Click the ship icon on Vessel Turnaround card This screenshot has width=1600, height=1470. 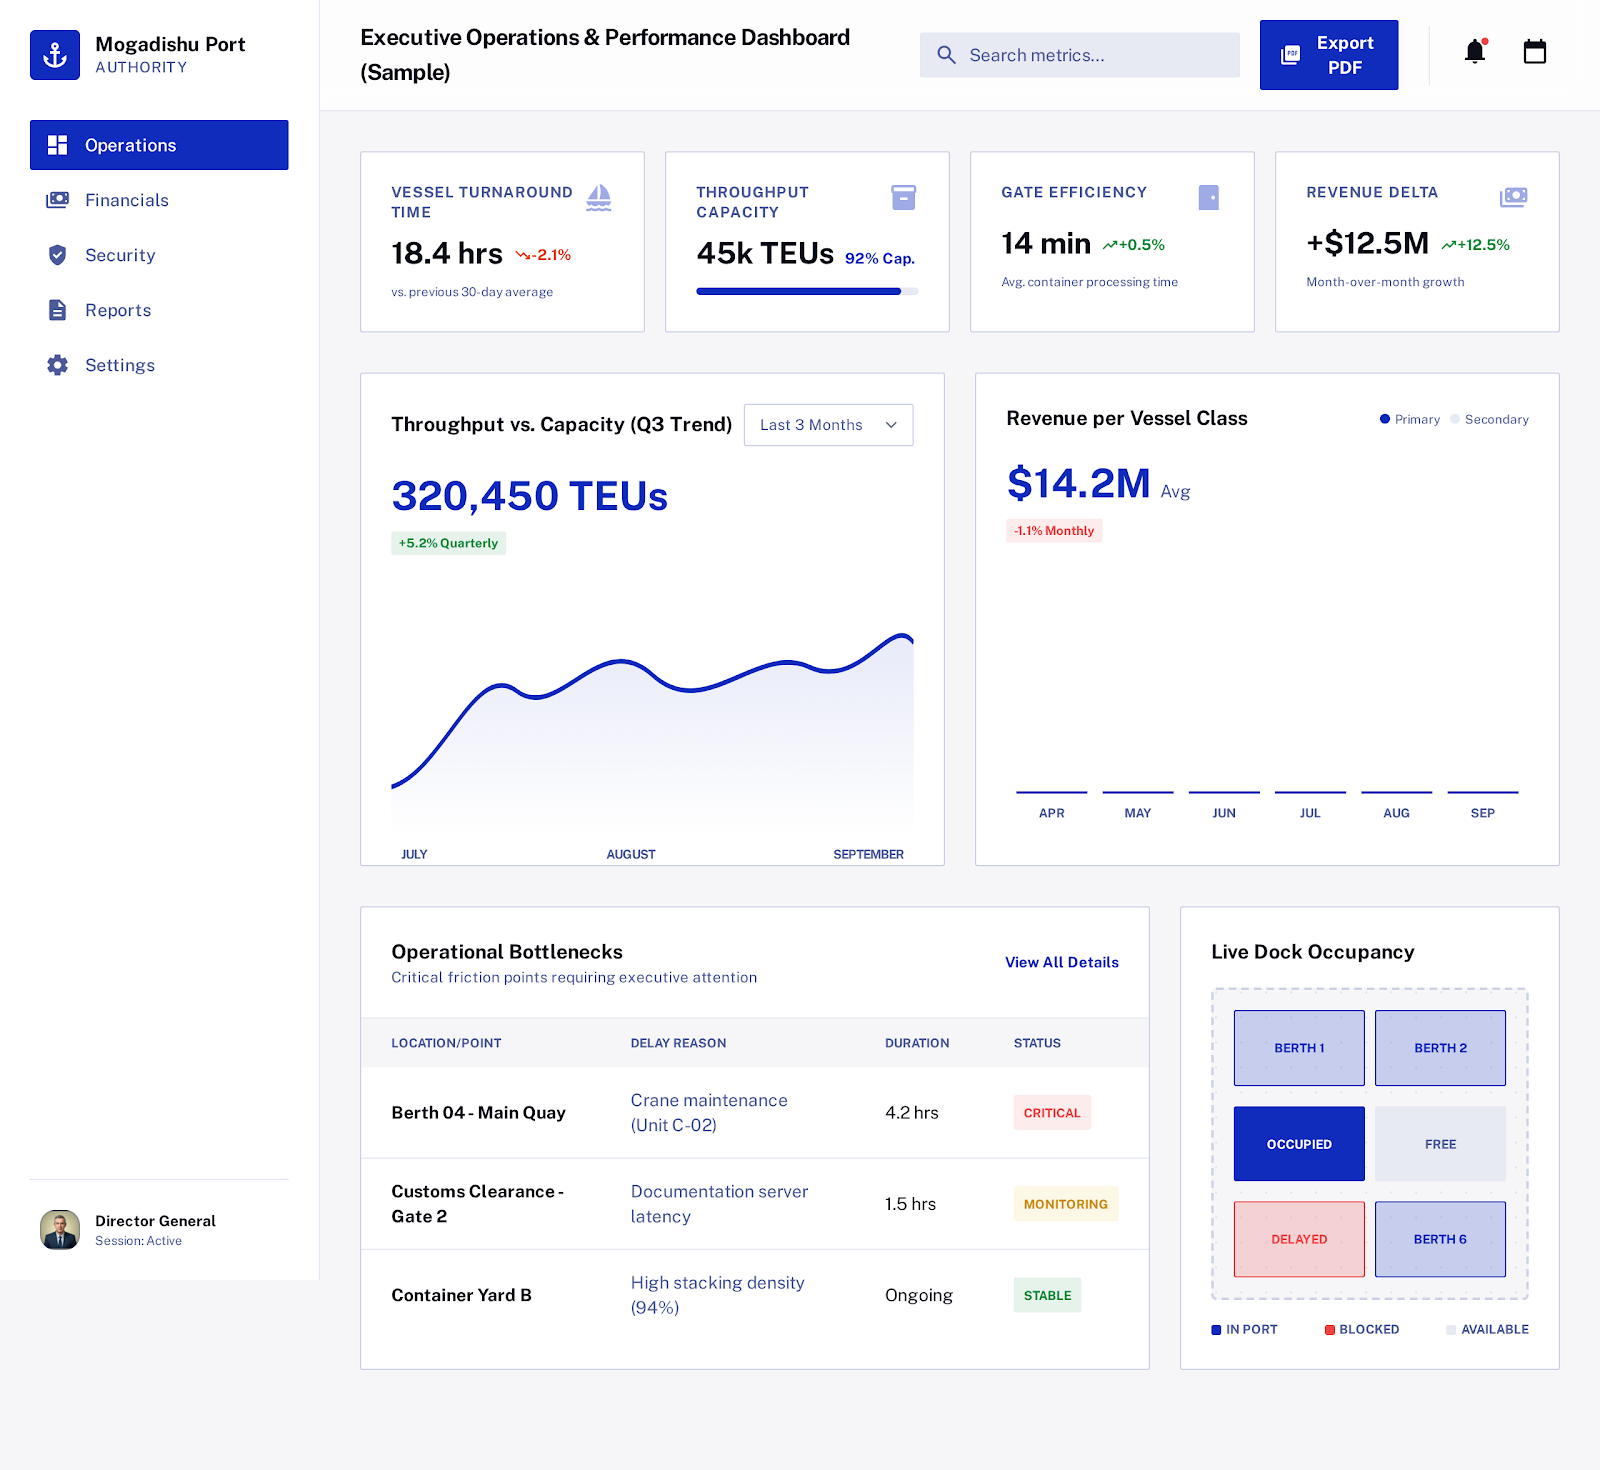599,197
